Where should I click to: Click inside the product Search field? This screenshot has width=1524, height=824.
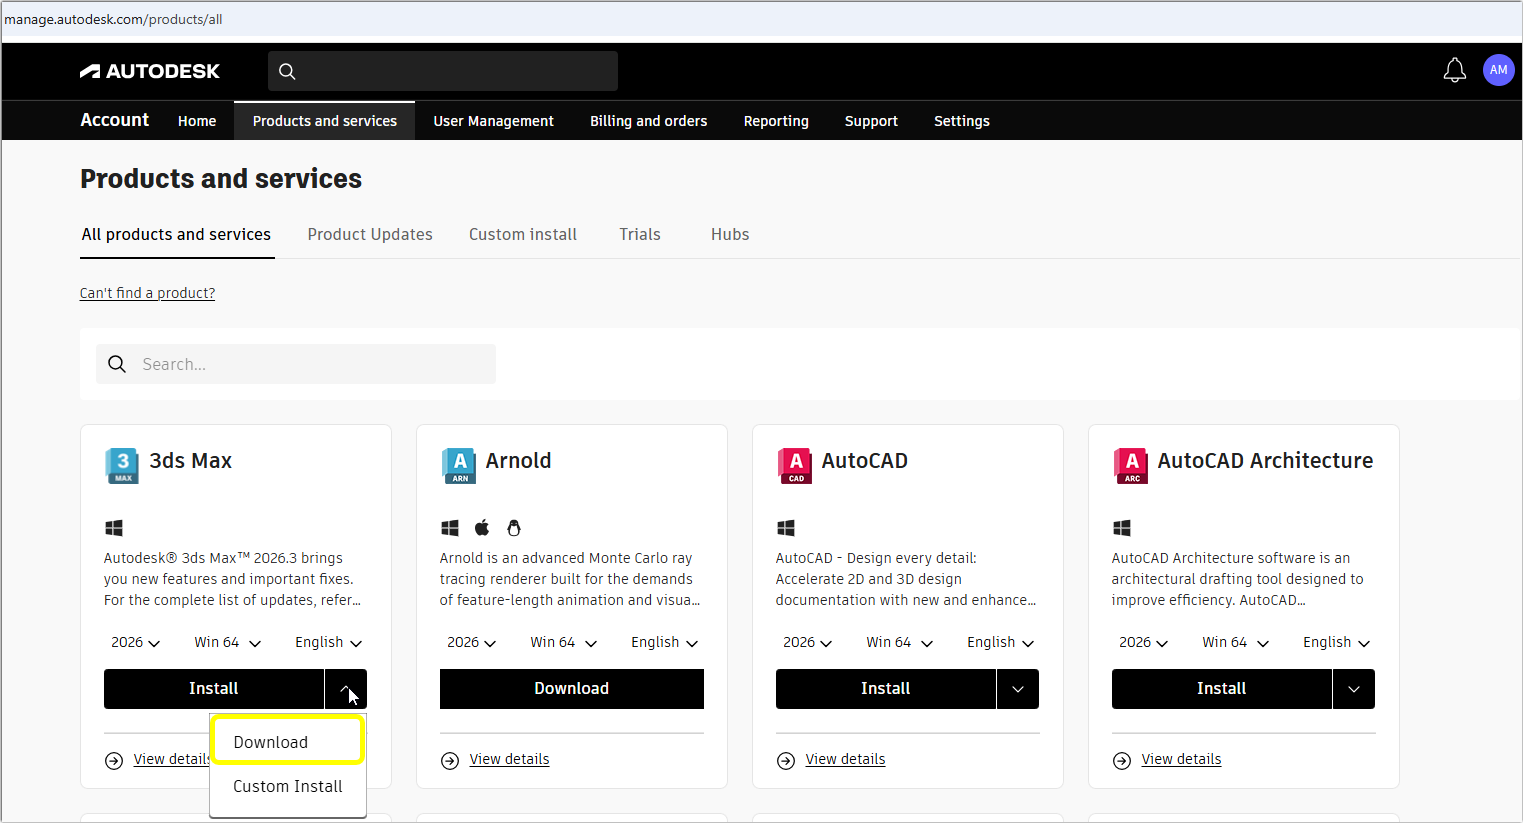click(295, 363)
